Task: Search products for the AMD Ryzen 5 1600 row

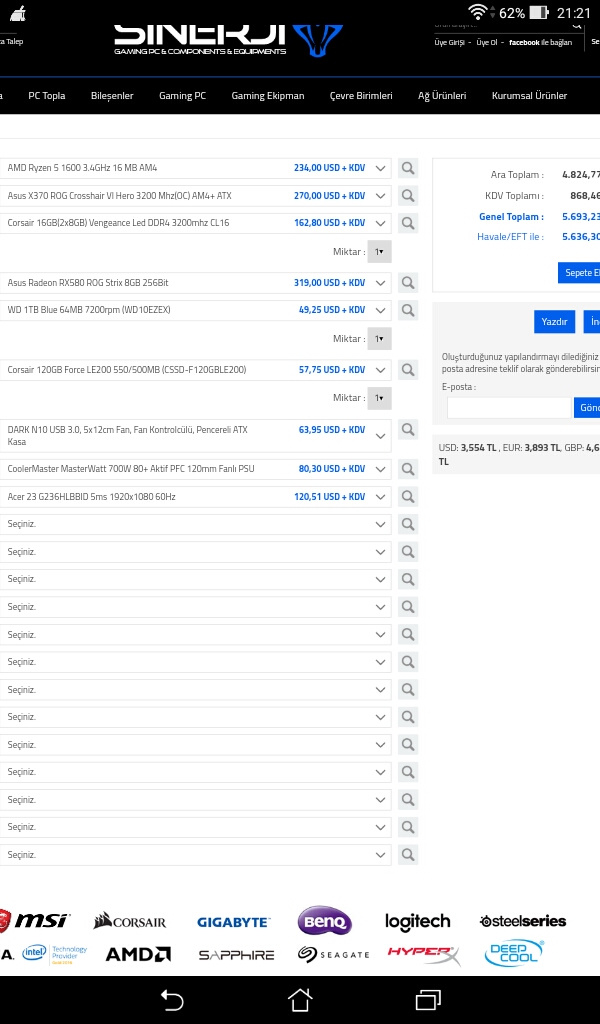Action: [x=408, y=168]
